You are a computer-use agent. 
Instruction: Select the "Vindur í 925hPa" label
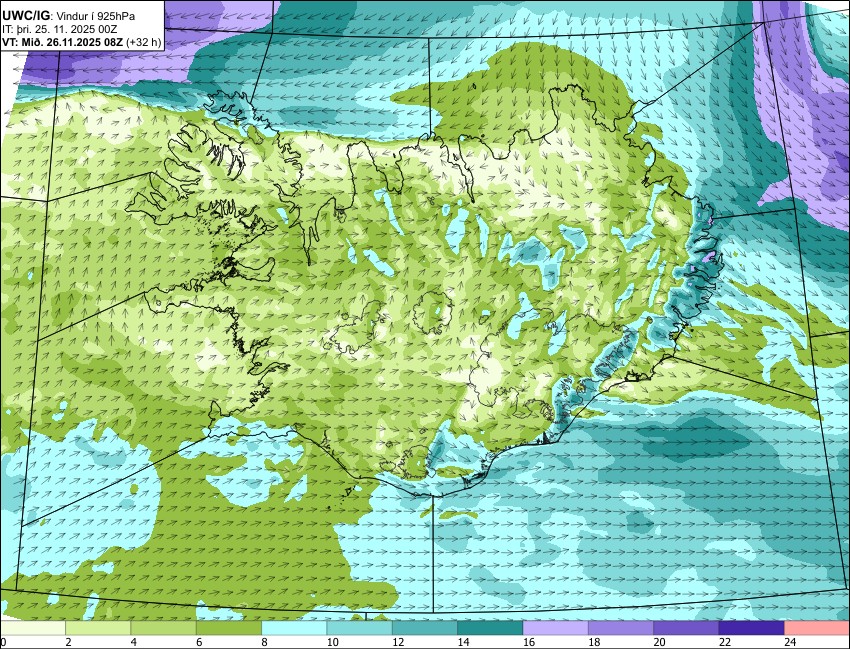click(96, 17)
